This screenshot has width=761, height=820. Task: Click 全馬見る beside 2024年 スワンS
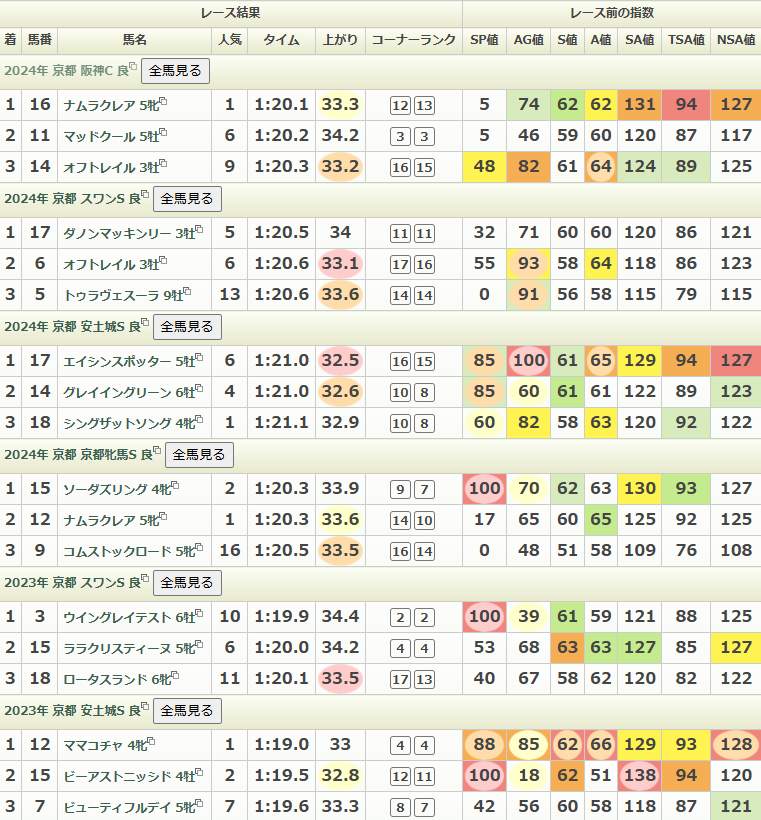click(187, 199)
